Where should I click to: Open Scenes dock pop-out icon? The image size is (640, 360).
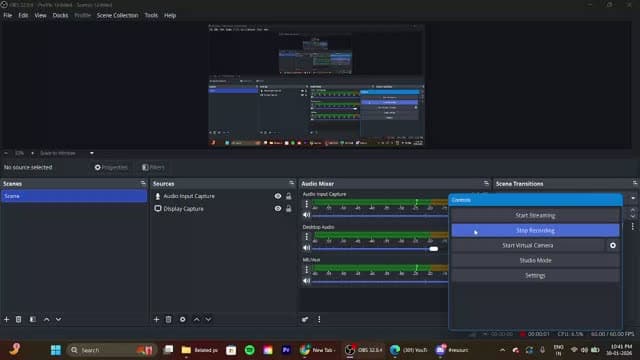143,183
